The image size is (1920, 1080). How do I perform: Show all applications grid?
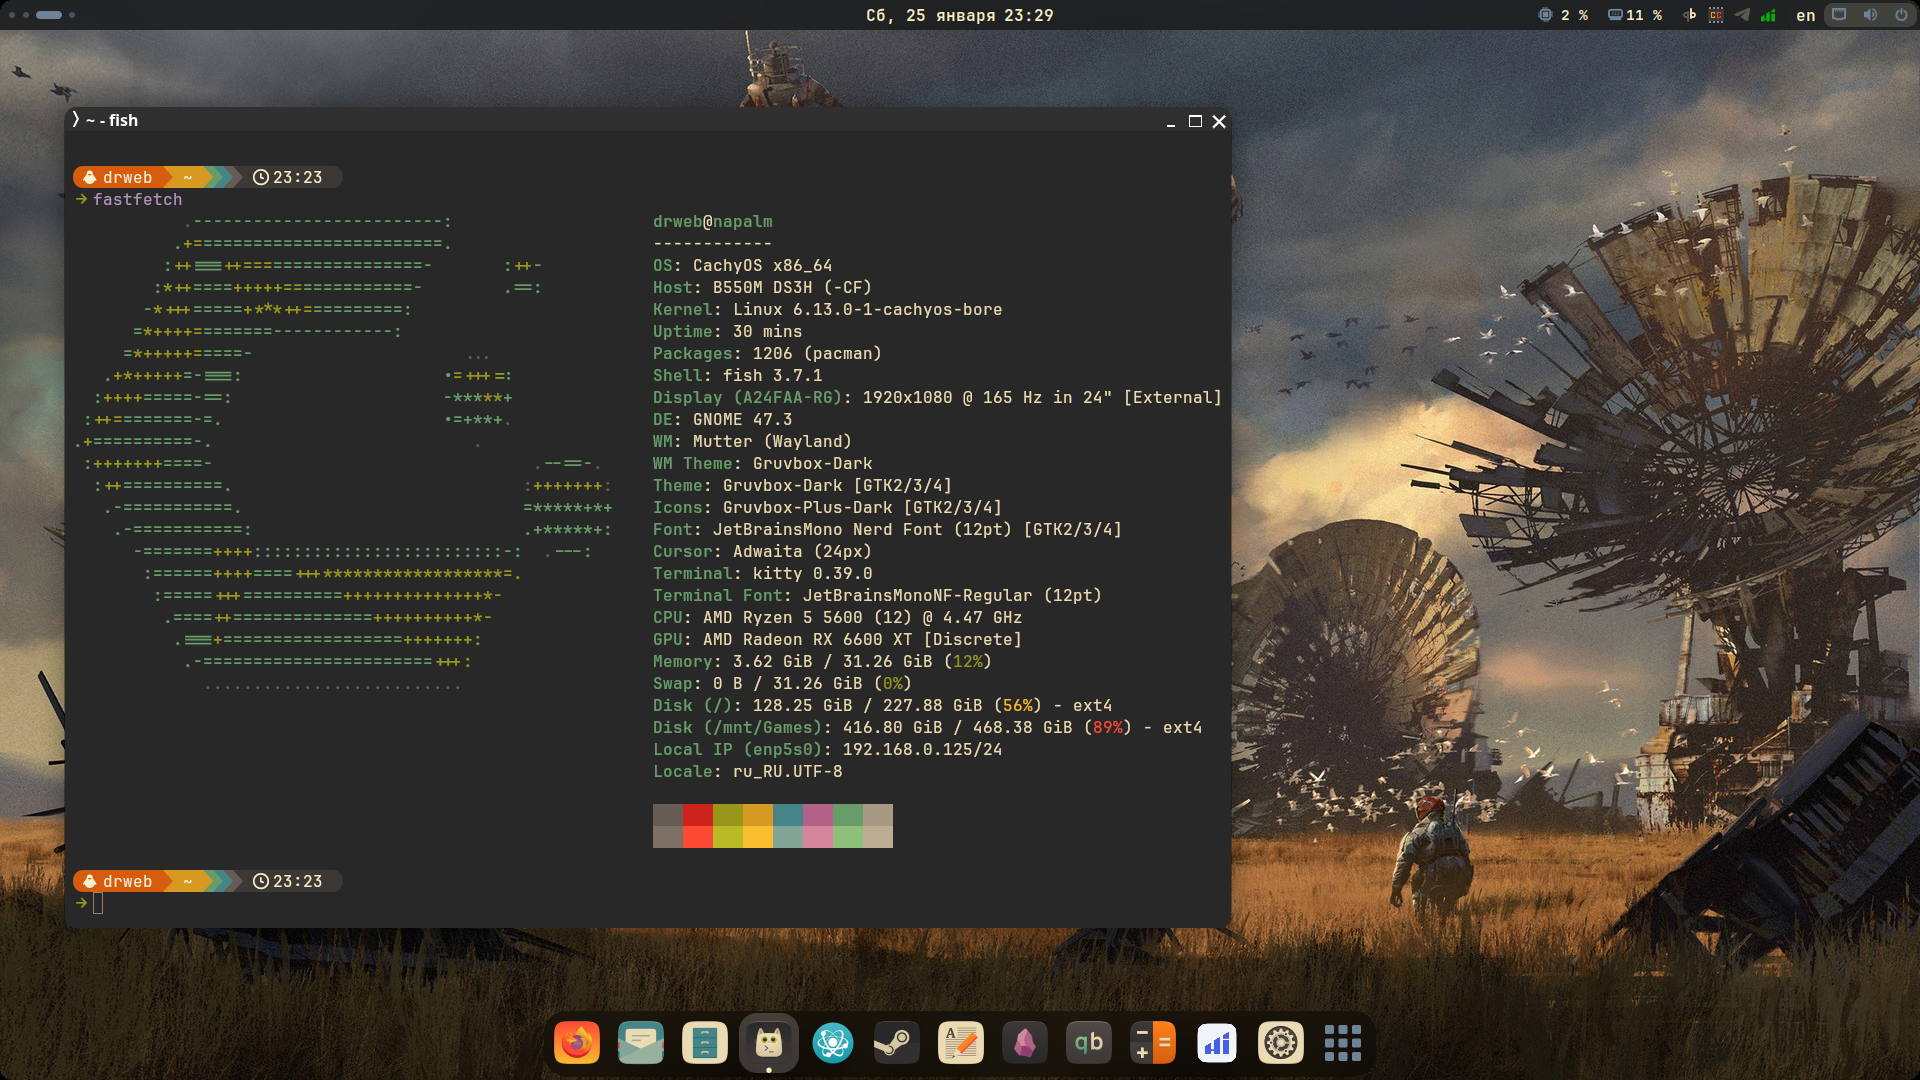1343,1043
